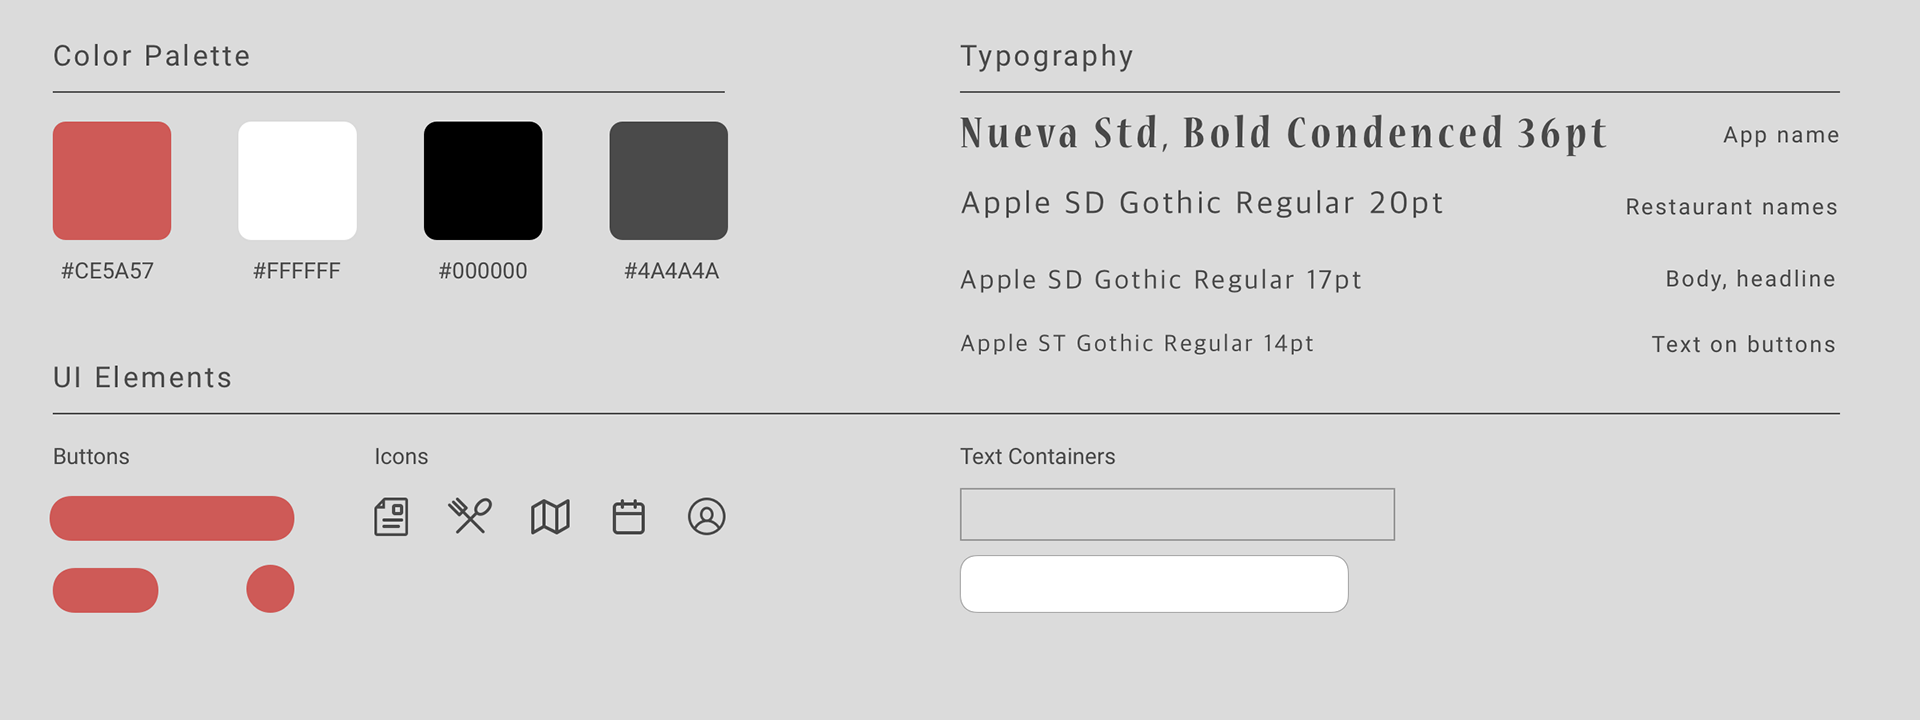Pick the black #000000 swatch
The image size is (1920, 720).
[483, 181]
